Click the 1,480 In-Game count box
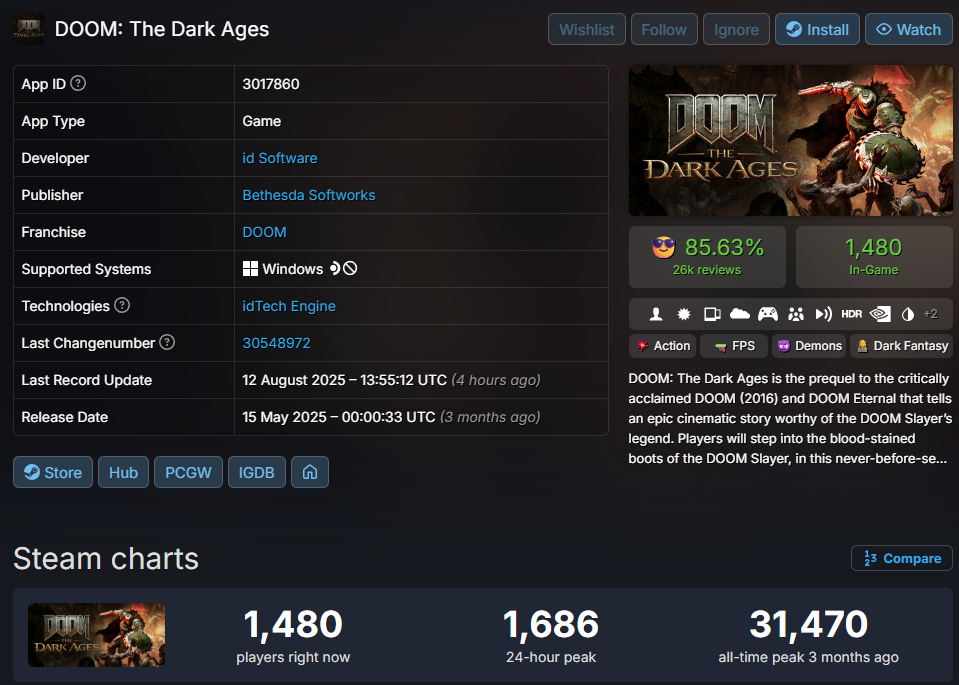This screenshot has height=685, width=959. [x=875, y=257]
